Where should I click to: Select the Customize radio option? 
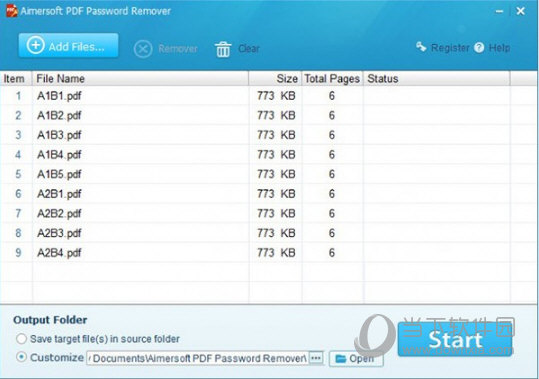[x=21, y=357]
